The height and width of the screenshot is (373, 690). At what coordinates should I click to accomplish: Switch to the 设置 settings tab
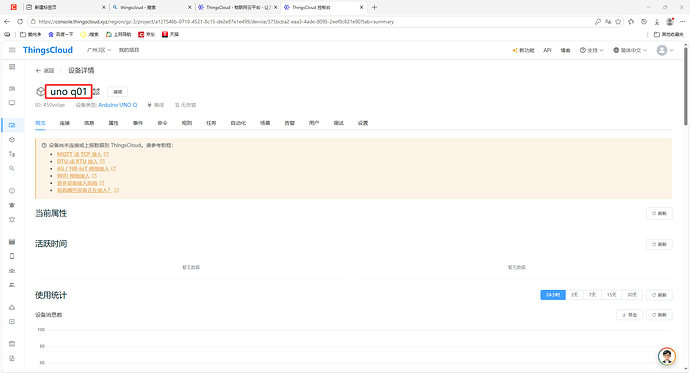pos(363,123)
